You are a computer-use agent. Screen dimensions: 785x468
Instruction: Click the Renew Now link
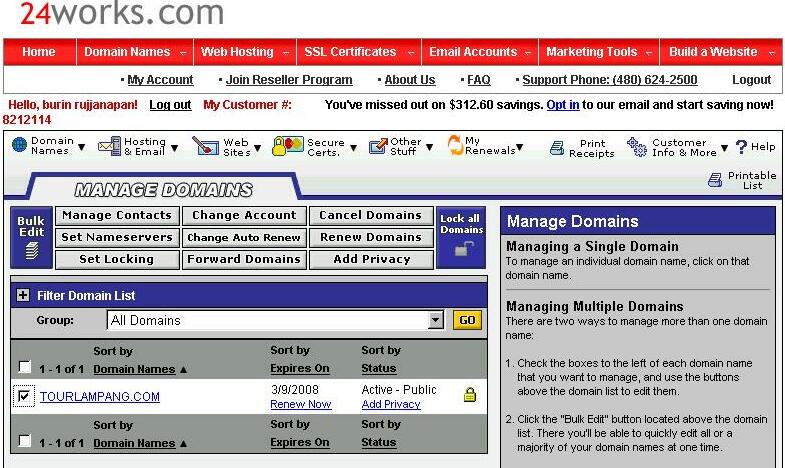(301, 404)
